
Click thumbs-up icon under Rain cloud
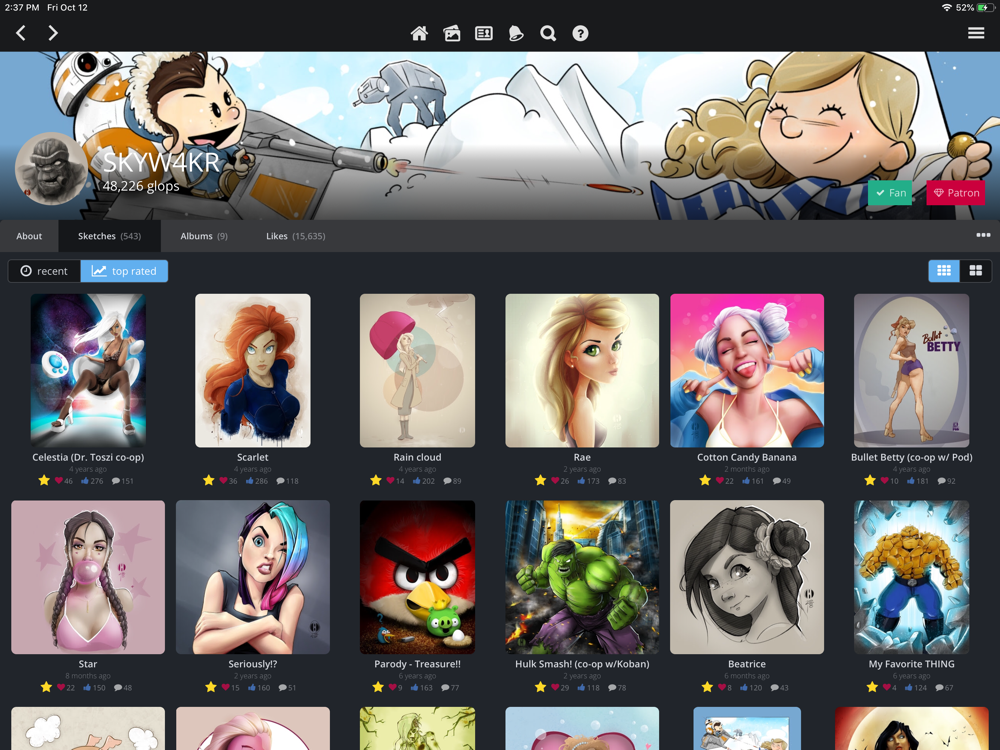pos(416,480)
